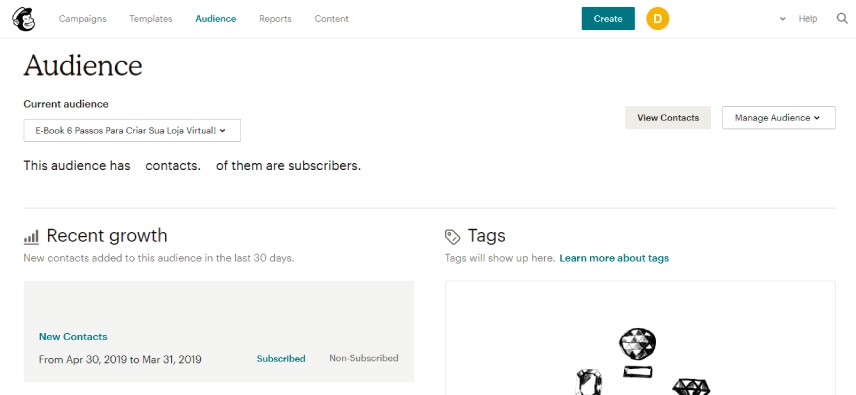The height and width of the screenshot is (395, 856).
Task: Click the Recent growth bar chart icon
Action: [x=31, y=237]
